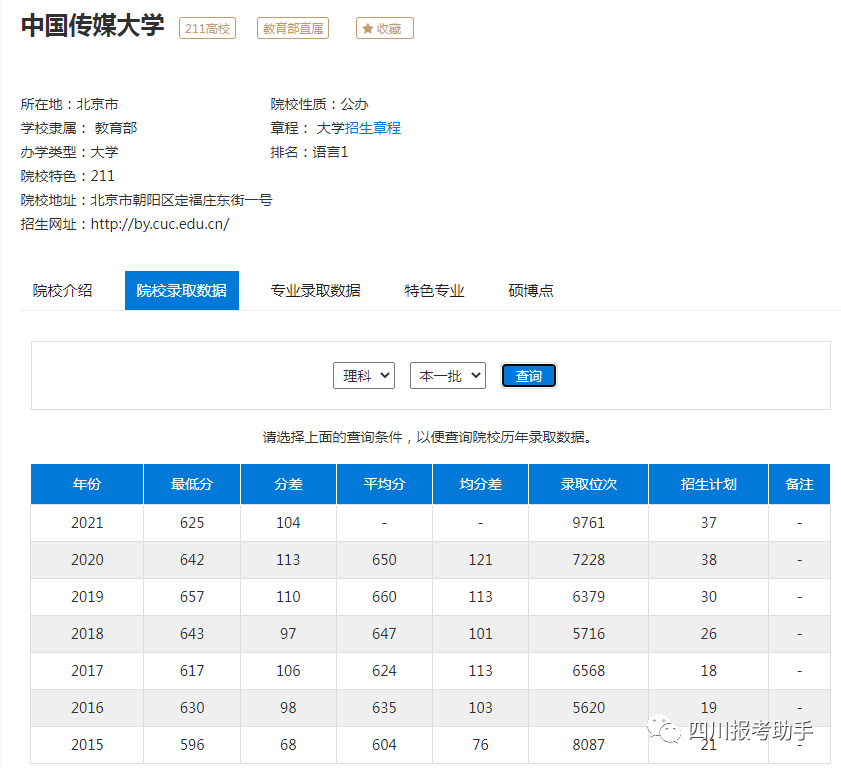Select the 院校录取数据 tab
841x768 pixels.
[x=182, y=291]
